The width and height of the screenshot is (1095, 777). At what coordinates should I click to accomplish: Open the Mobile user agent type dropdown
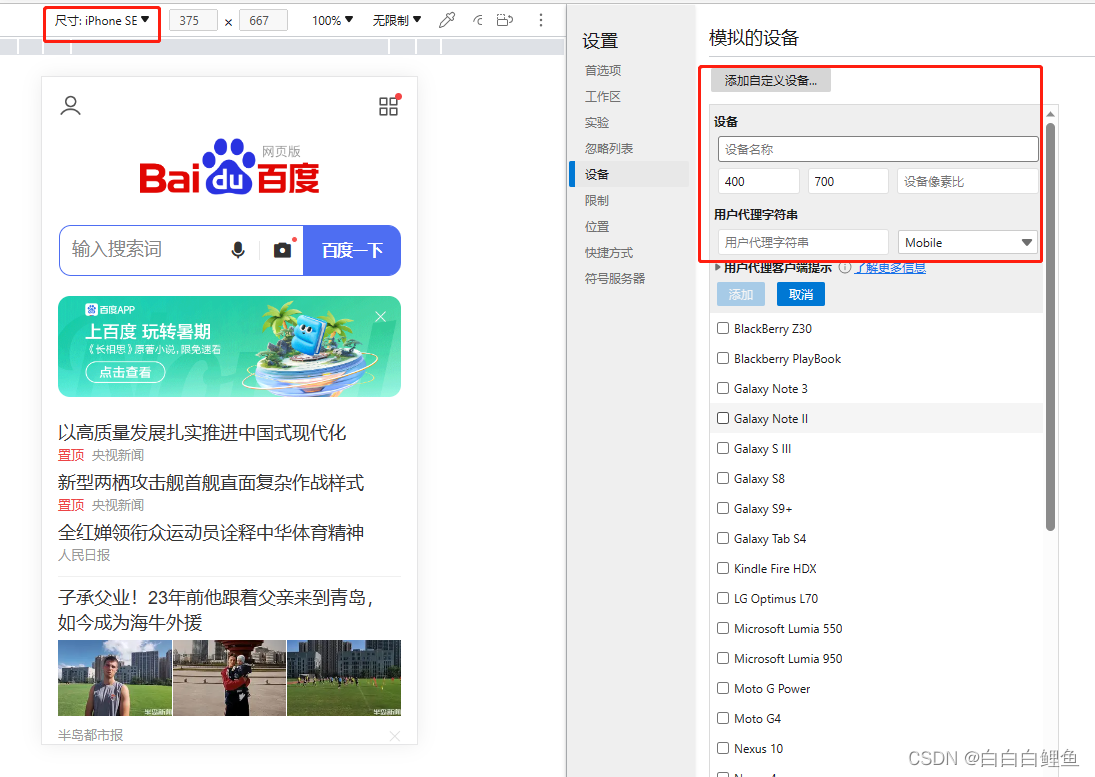click(x=968, y=242)
